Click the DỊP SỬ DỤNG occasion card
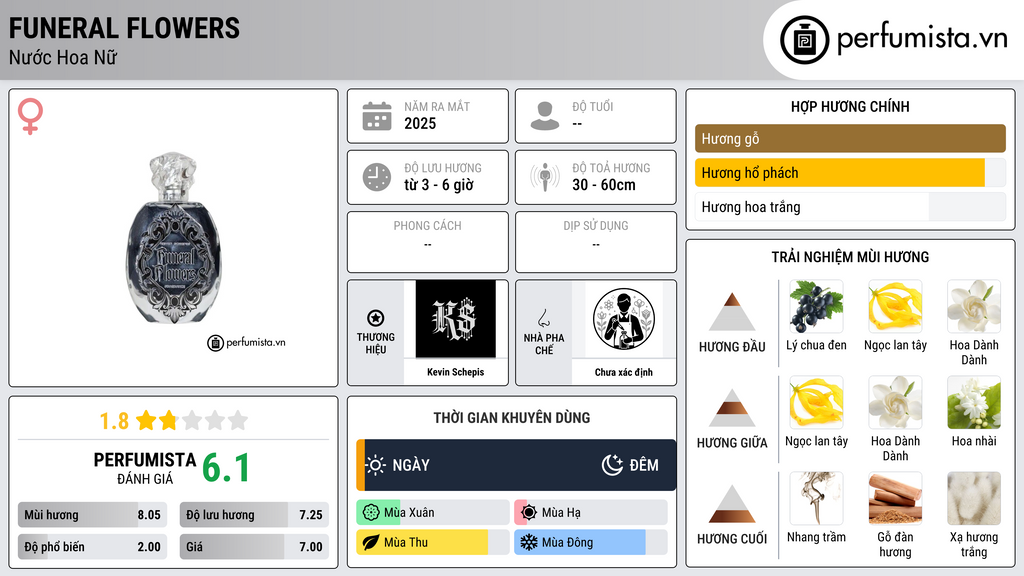Screen dimensions: 1024x576 pos(596,242)
